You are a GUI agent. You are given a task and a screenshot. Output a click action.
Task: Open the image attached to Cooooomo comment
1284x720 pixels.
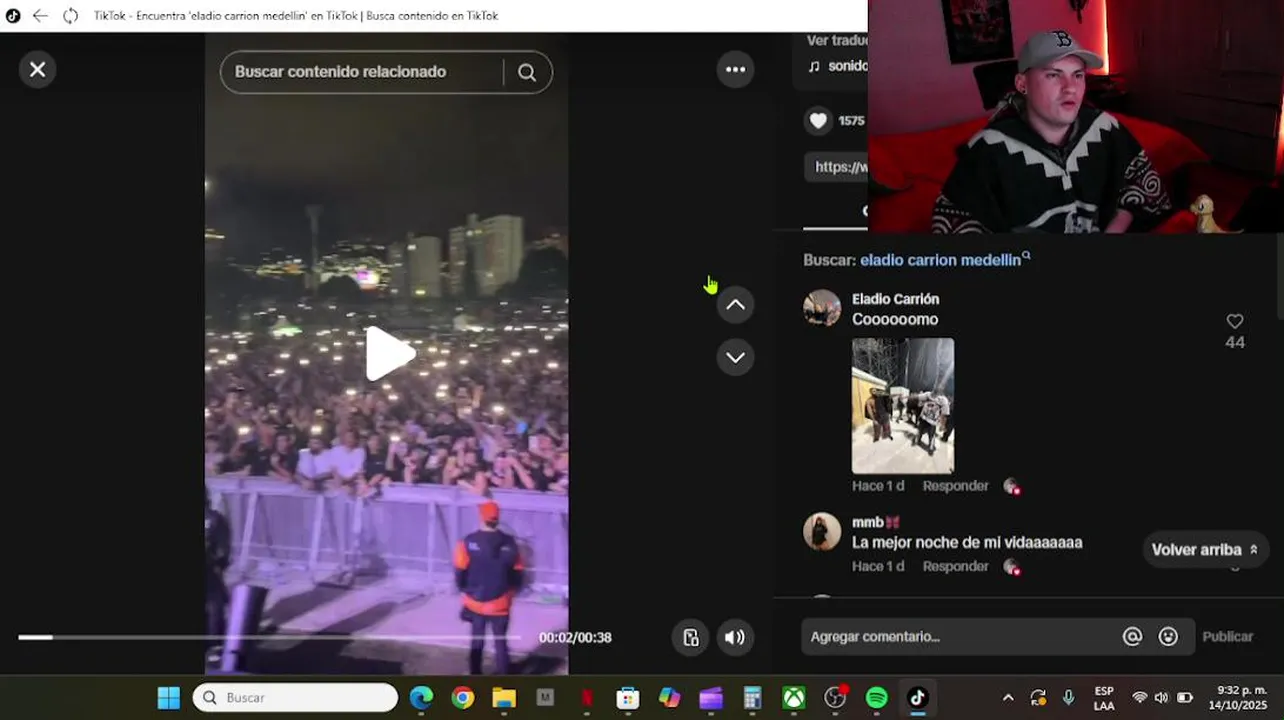pyautogui.click(x=903, y=405)
